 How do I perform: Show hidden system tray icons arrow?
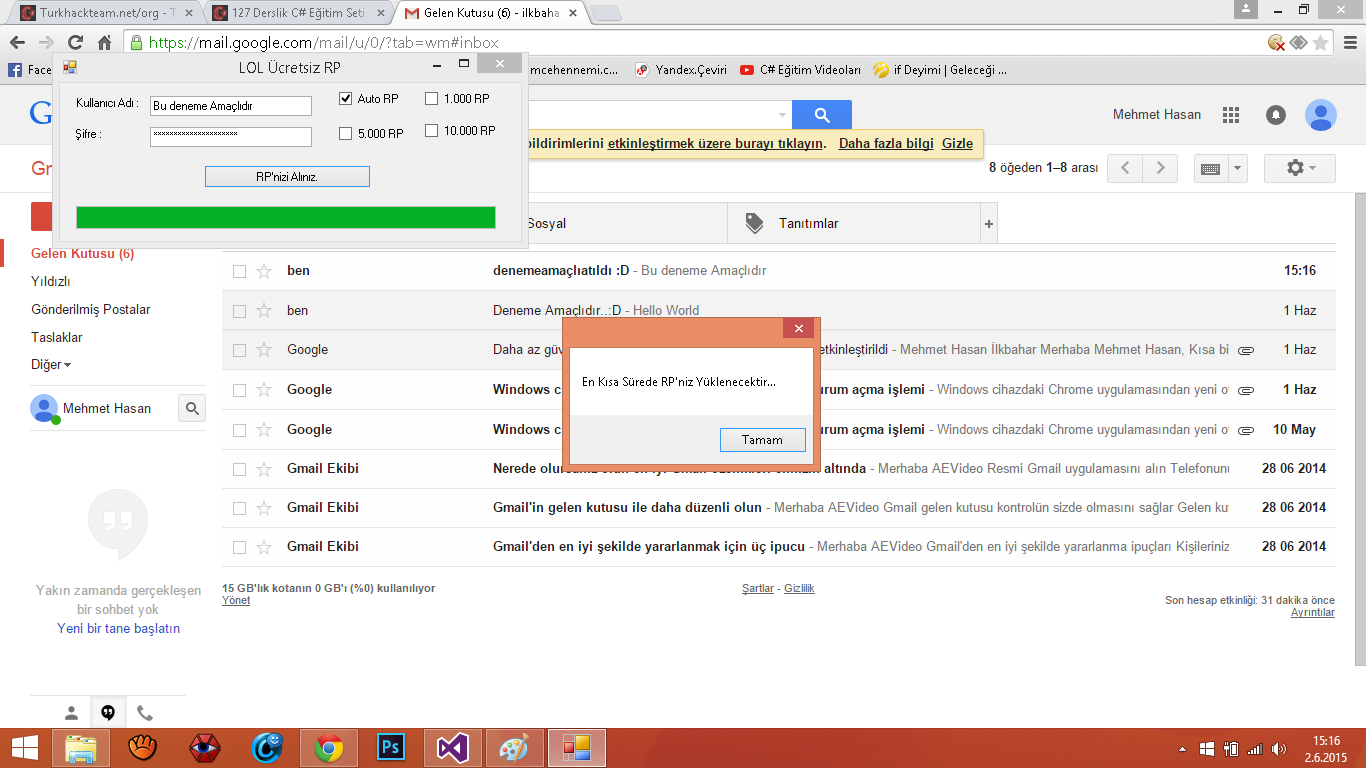pyautogui.click(x=1183, y=749)
